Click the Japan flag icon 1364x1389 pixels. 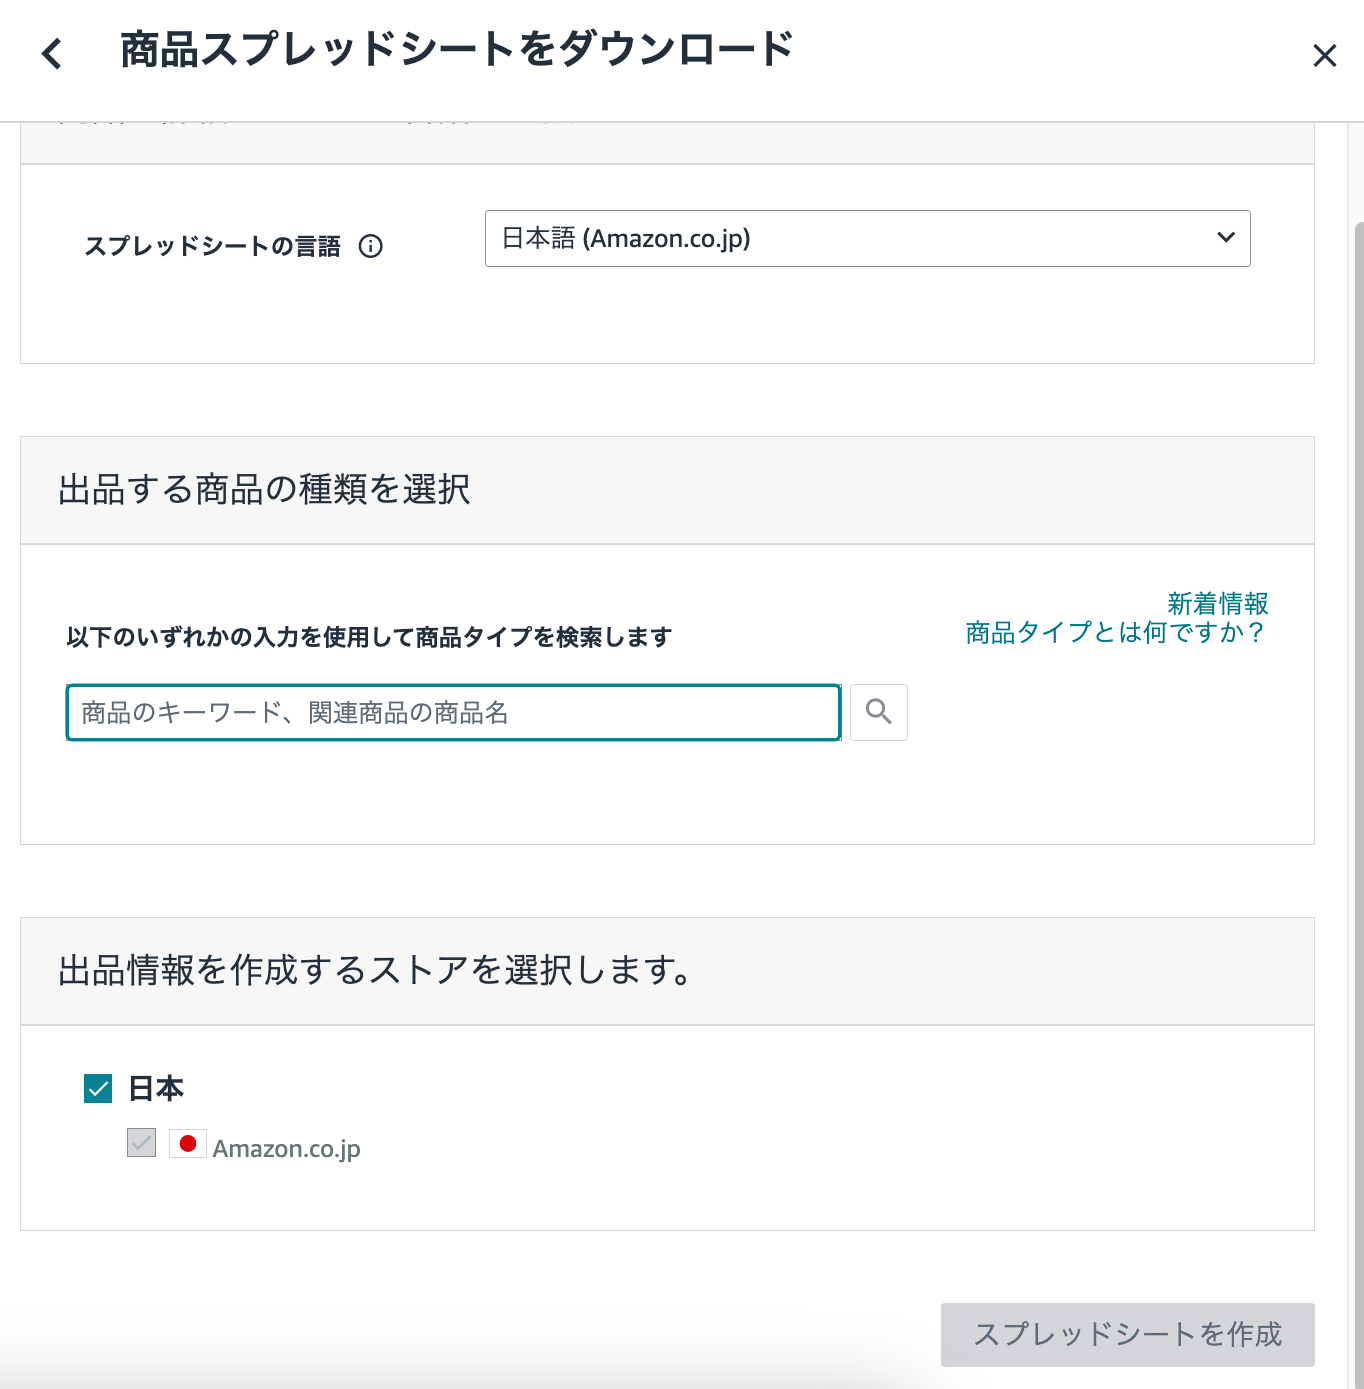pos(187,1144)
